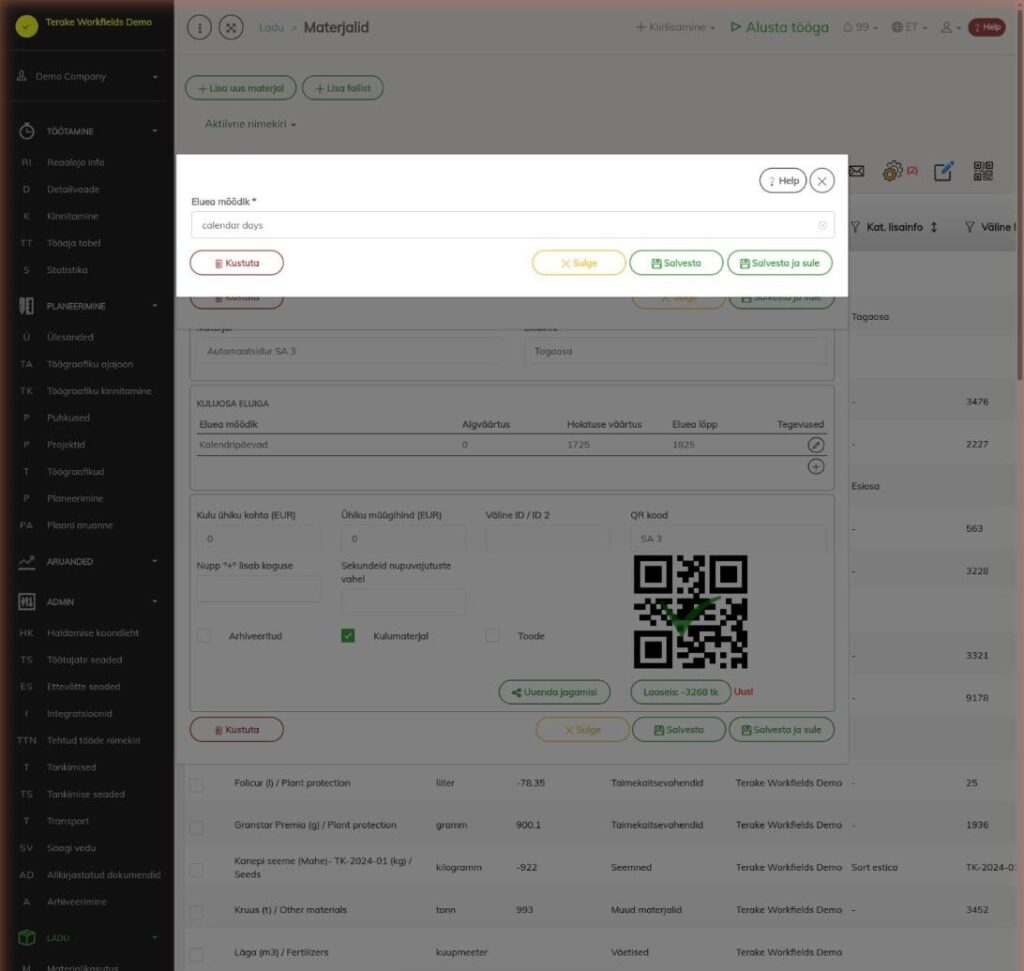
Task: Click the three-dot menu icon in header
Action: pos(199,27)
